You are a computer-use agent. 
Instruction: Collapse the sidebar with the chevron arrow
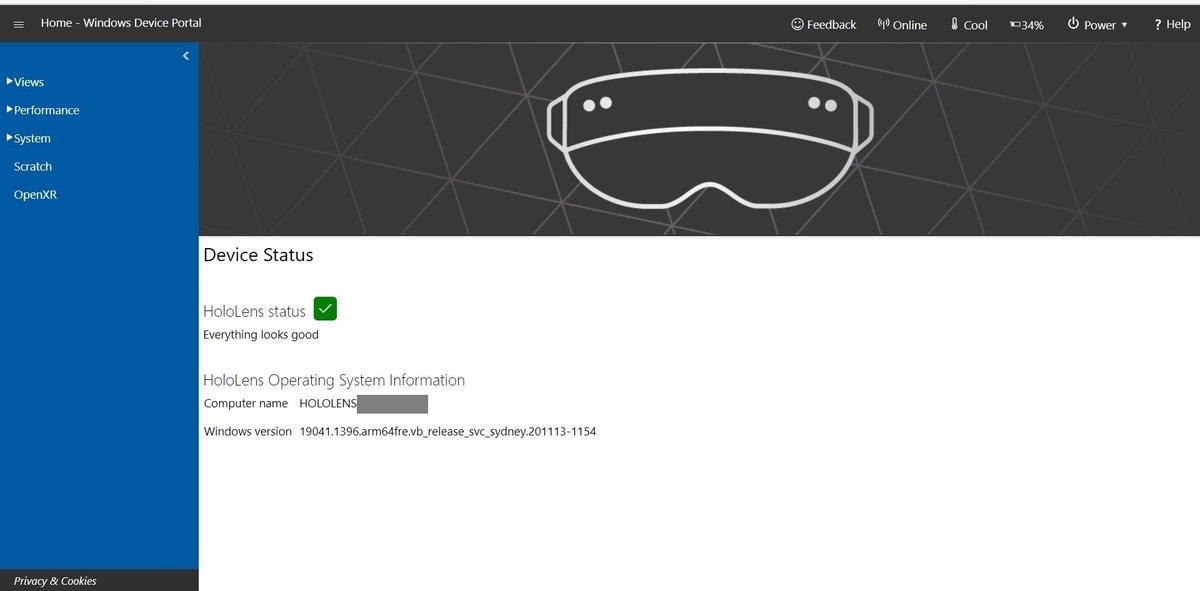point(186,56)
